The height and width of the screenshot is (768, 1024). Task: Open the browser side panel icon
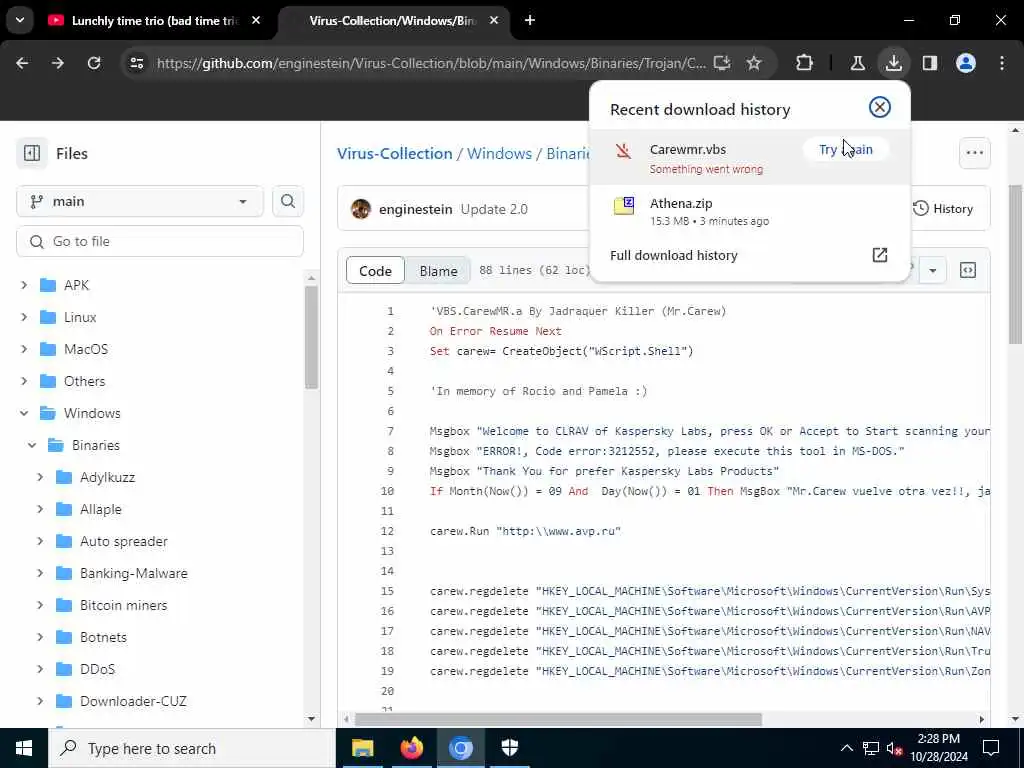tap(929, 63)
